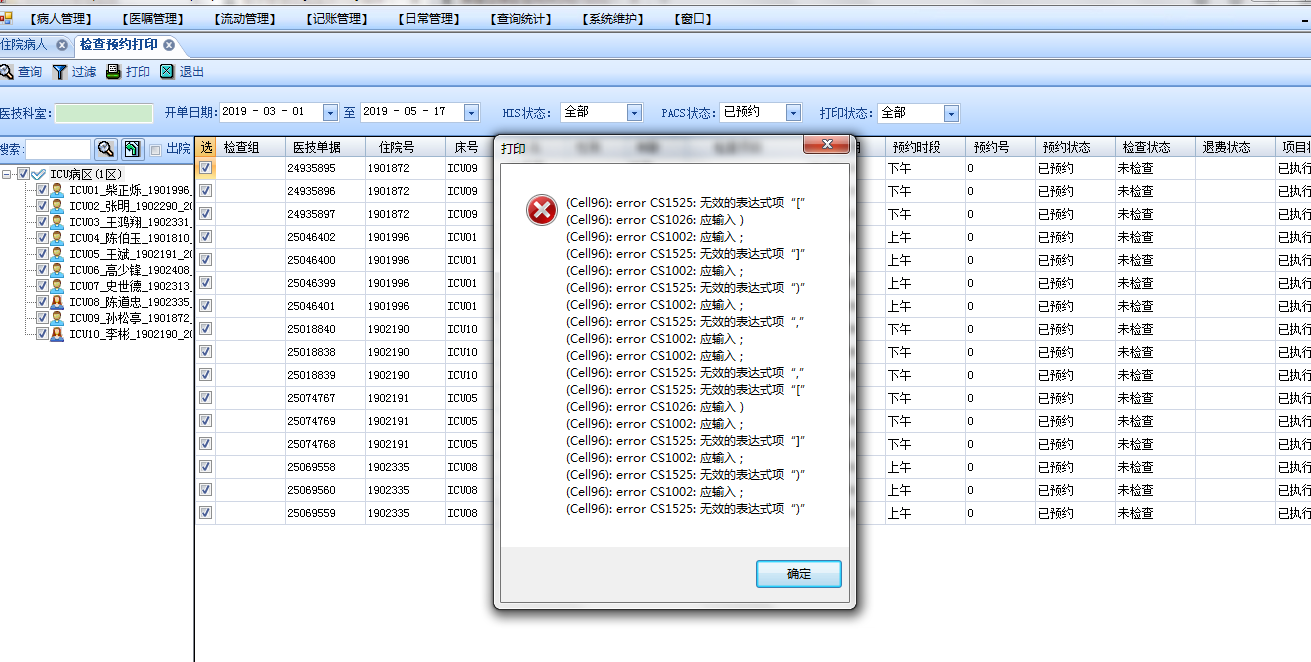Click patient avatar icon for ICU09_孙松亭

coord(58,318)
